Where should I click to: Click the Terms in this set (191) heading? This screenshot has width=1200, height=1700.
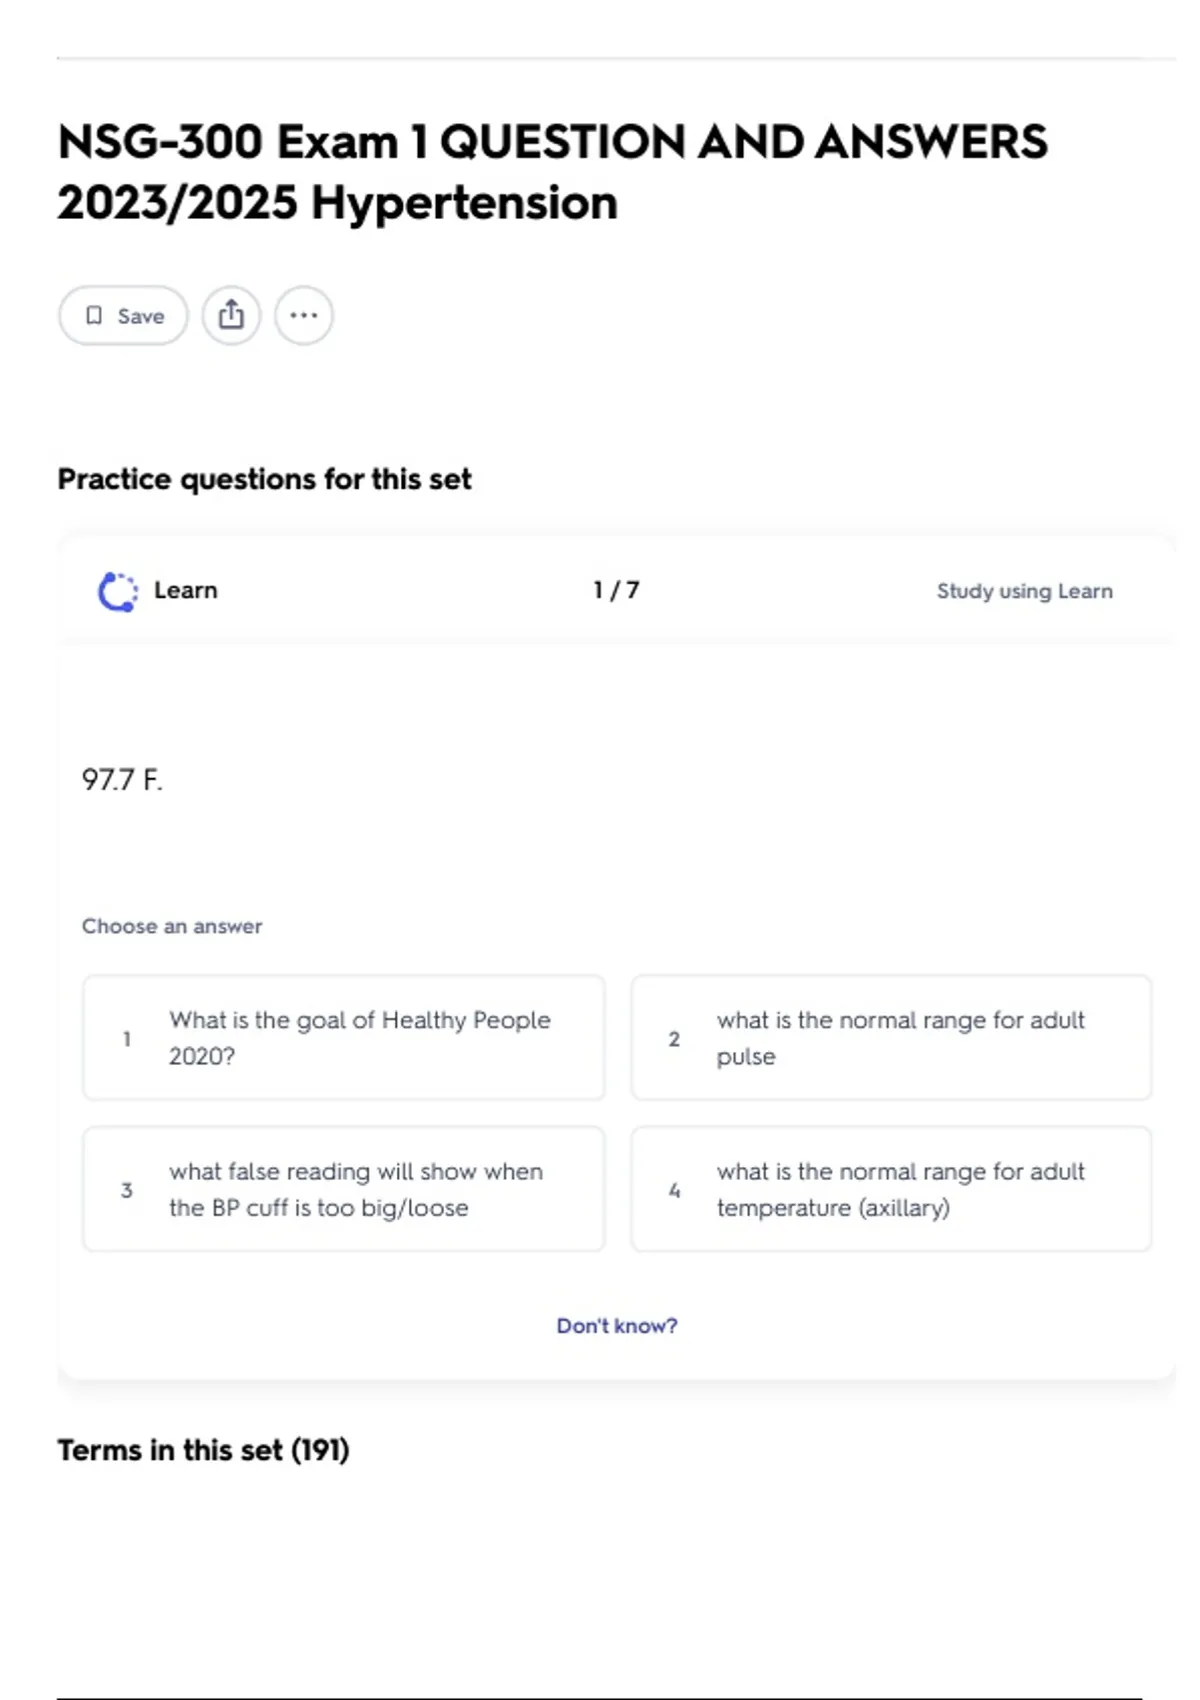pos(203,1450)
